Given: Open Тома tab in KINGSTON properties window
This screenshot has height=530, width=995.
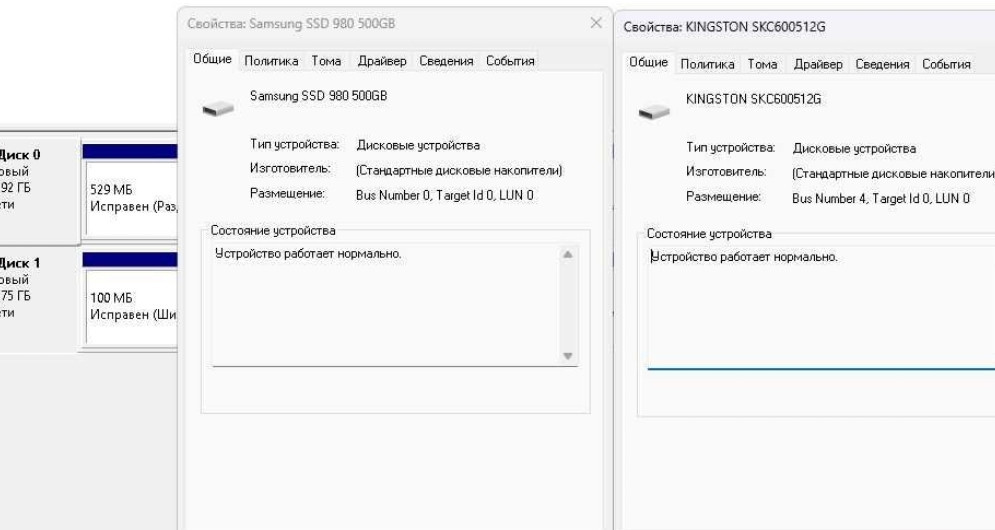Looking at the screenshot, I should tap(762, 64).
